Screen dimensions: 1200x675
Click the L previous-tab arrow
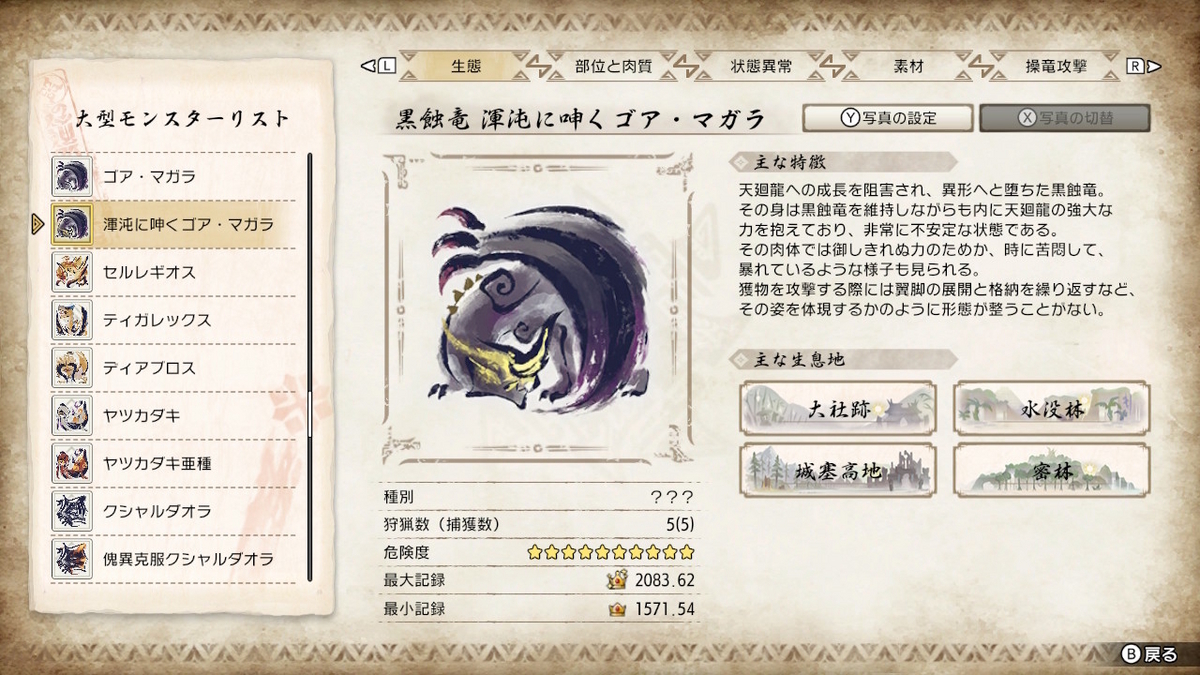[x=380, y=67]
